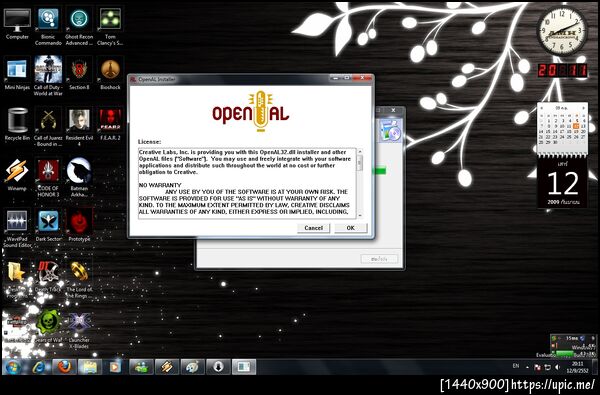The width and height of the screenshot is (600, 395).
Task: Click the license scrollbar down arrow
Action: [360, 215]
